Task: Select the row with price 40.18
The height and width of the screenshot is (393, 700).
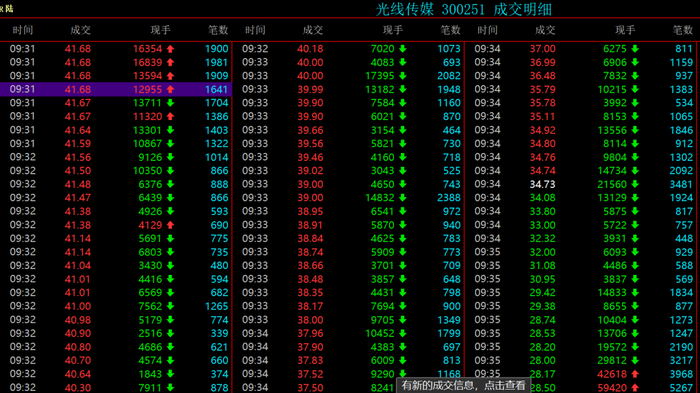Action: 349,49
